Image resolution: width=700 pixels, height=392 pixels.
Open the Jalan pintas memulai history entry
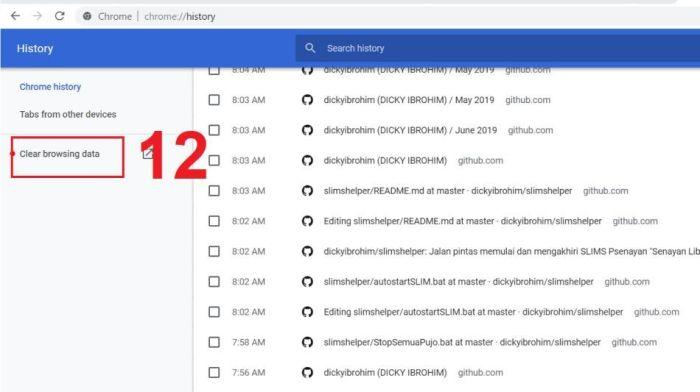pos(512,251)
